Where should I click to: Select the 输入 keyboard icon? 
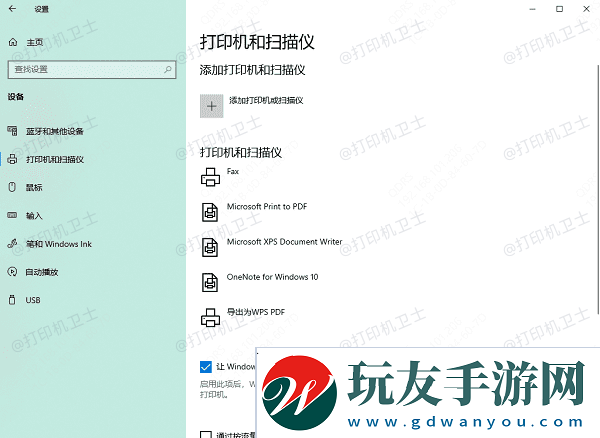tap(12, 215)
